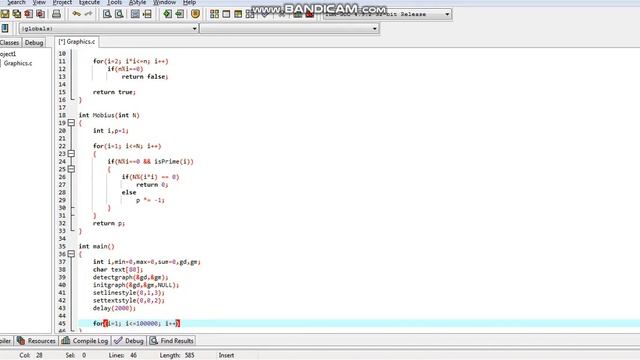The image size is (640, 360).
Task: Open the AStyle menu
Action: [x=137, y=2]
